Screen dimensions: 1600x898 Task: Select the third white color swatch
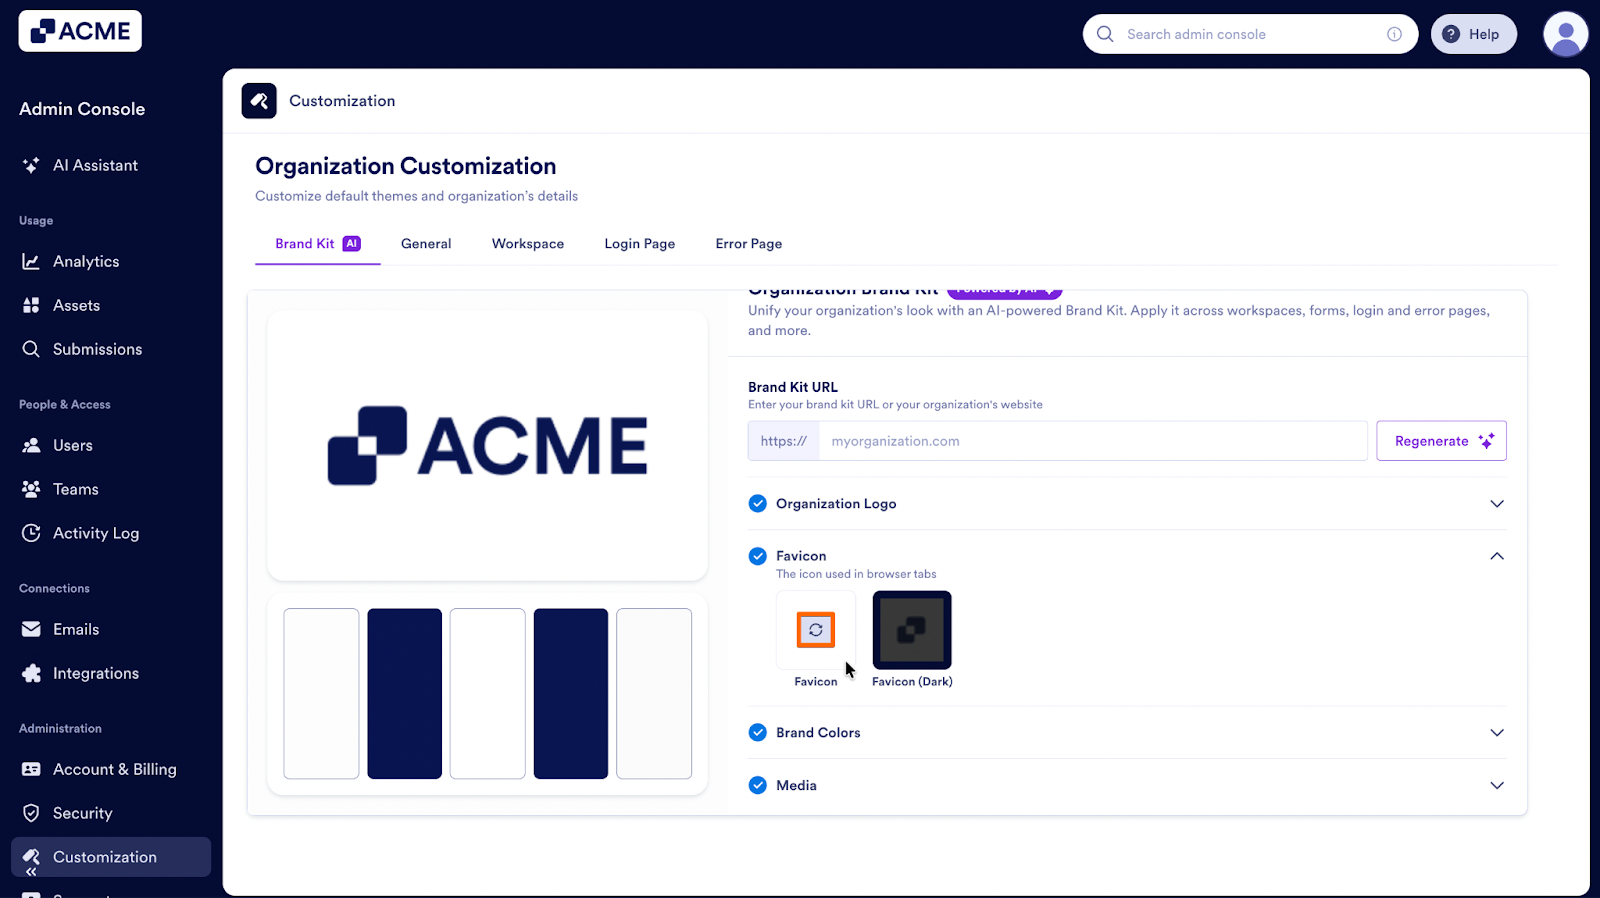(488, 694)
